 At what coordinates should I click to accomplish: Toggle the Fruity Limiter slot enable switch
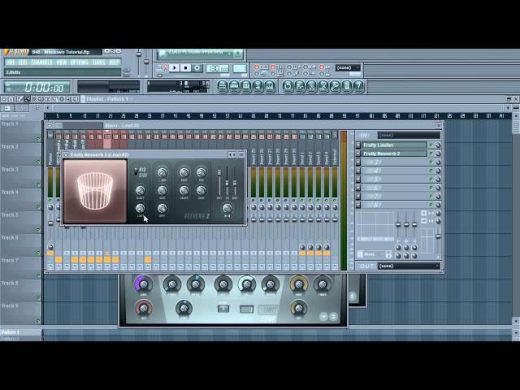click(431, 145)
